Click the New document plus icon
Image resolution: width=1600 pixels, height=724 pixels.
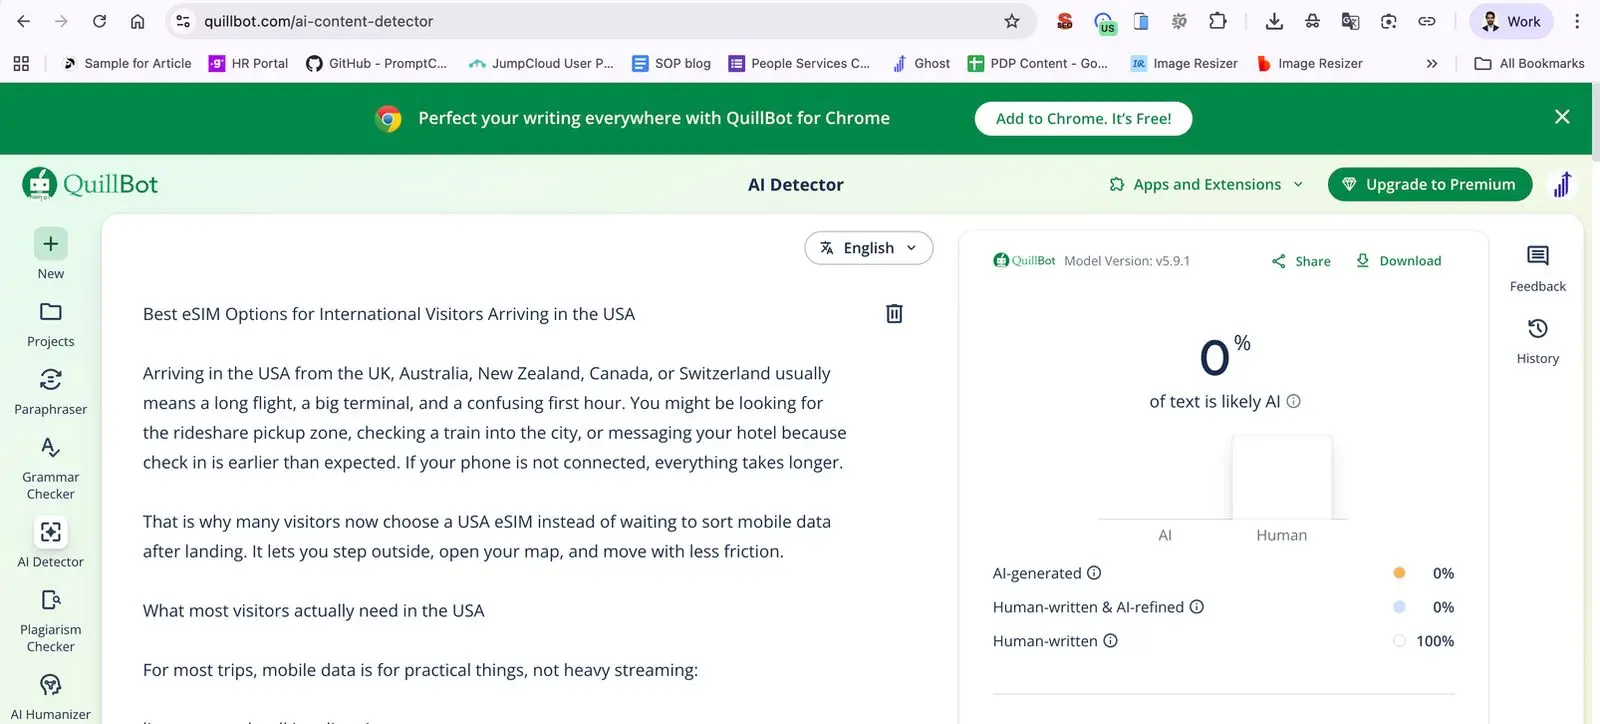pyautogui.click(x=50, y=244)
